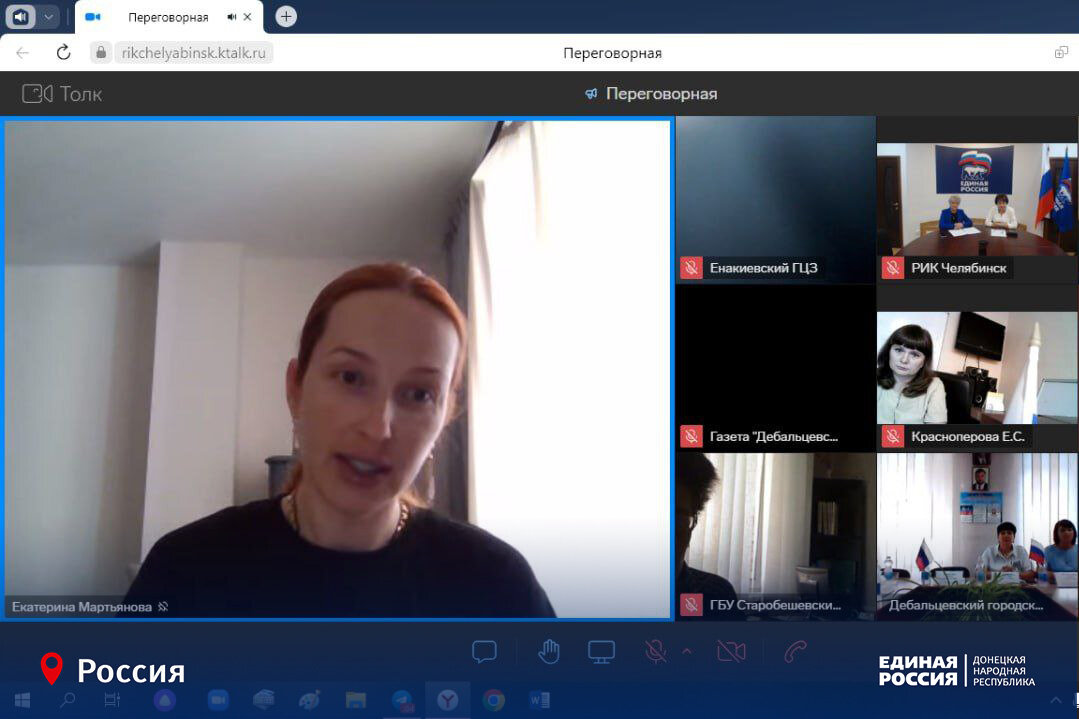Go back to the previous page
1079x719 pixels.
pyautogui.click(x=23, y=52)
